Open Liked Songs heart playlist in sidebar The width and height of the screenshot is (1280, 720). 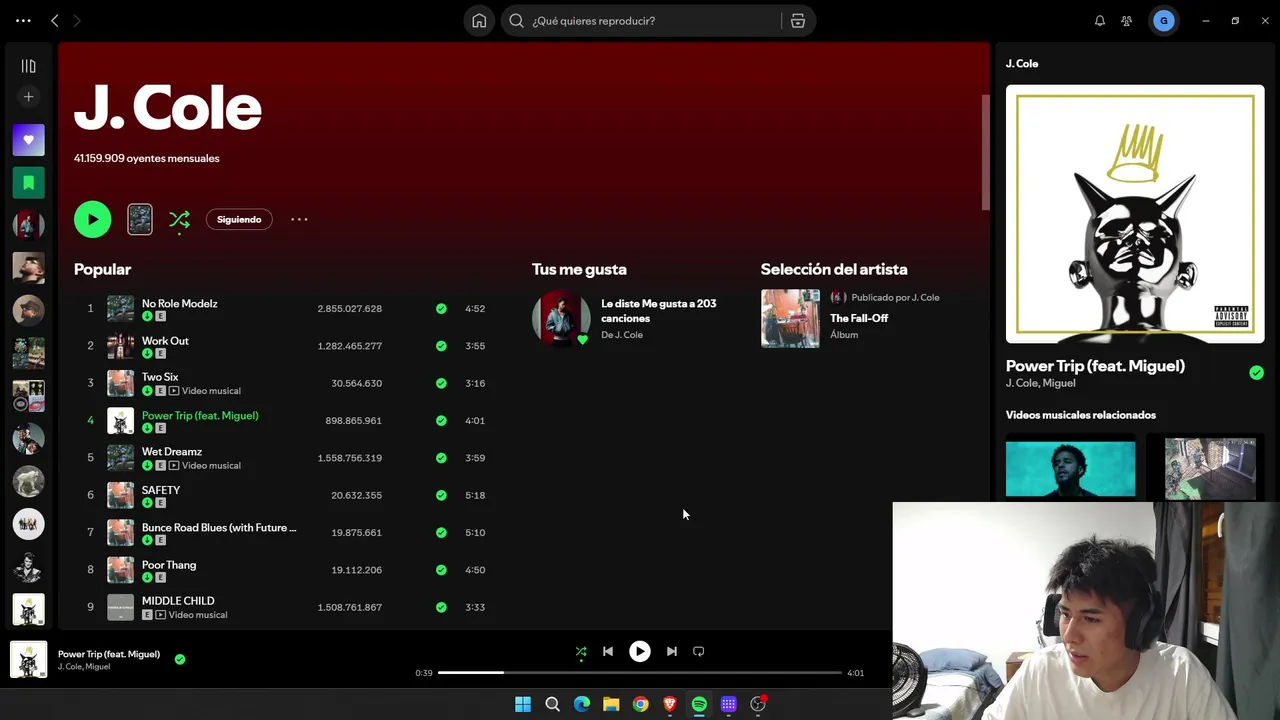point(28,140)
